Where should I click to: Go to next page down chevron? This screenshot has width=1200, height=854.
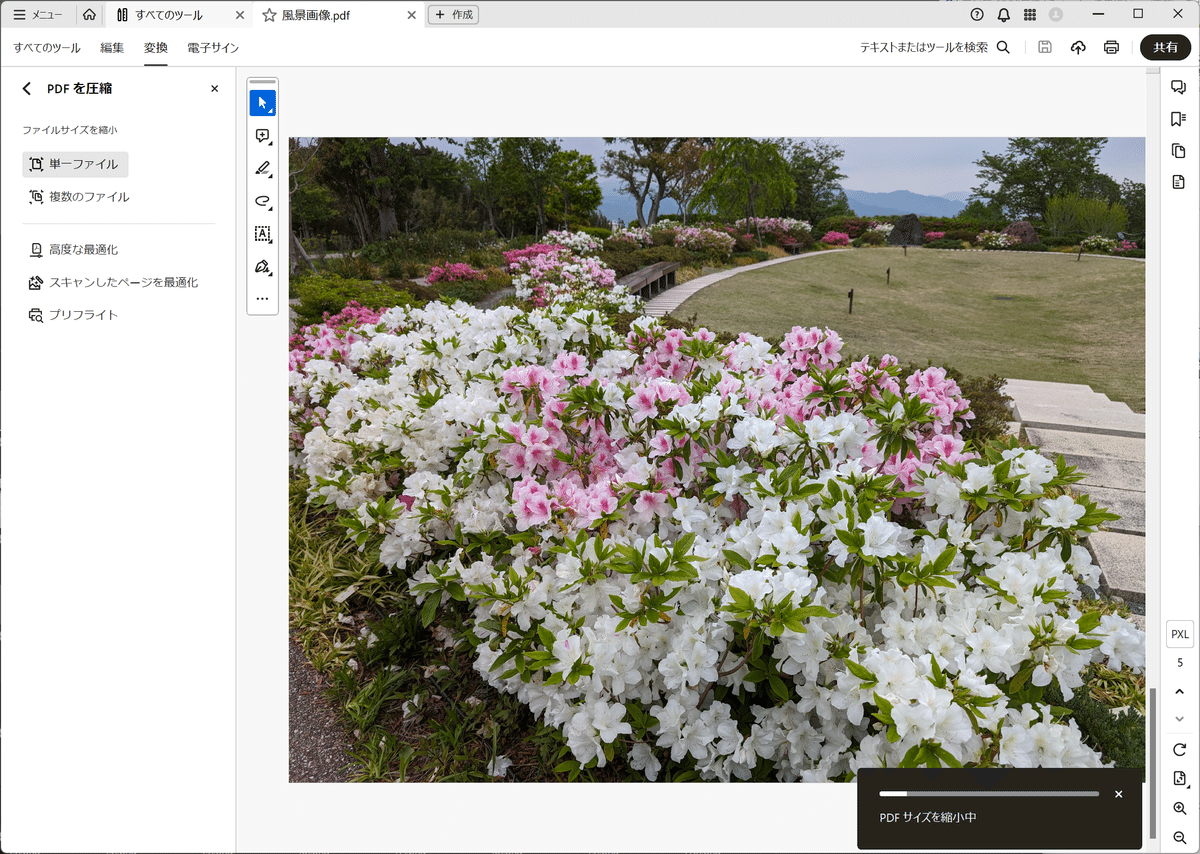click(1180, 718)
